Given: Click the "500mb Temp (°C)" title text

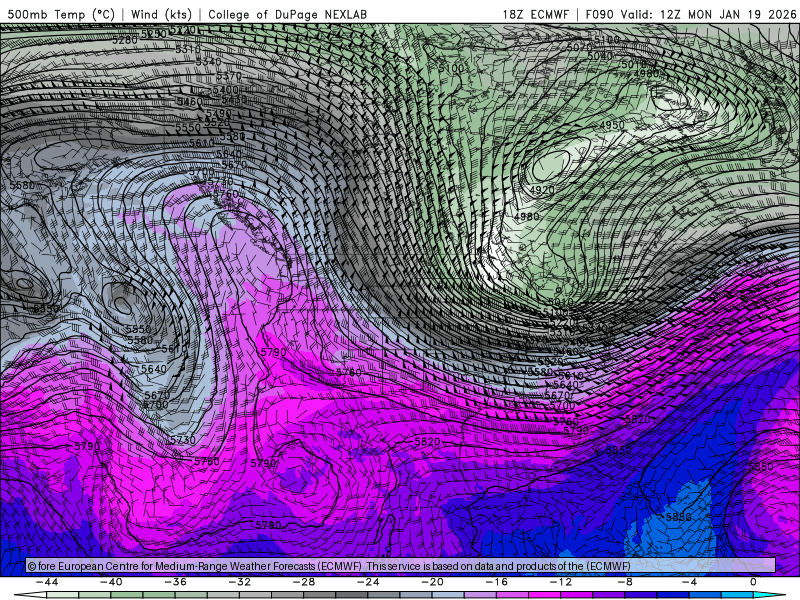Looking at the screenshot, I should [x=61, y=14].
